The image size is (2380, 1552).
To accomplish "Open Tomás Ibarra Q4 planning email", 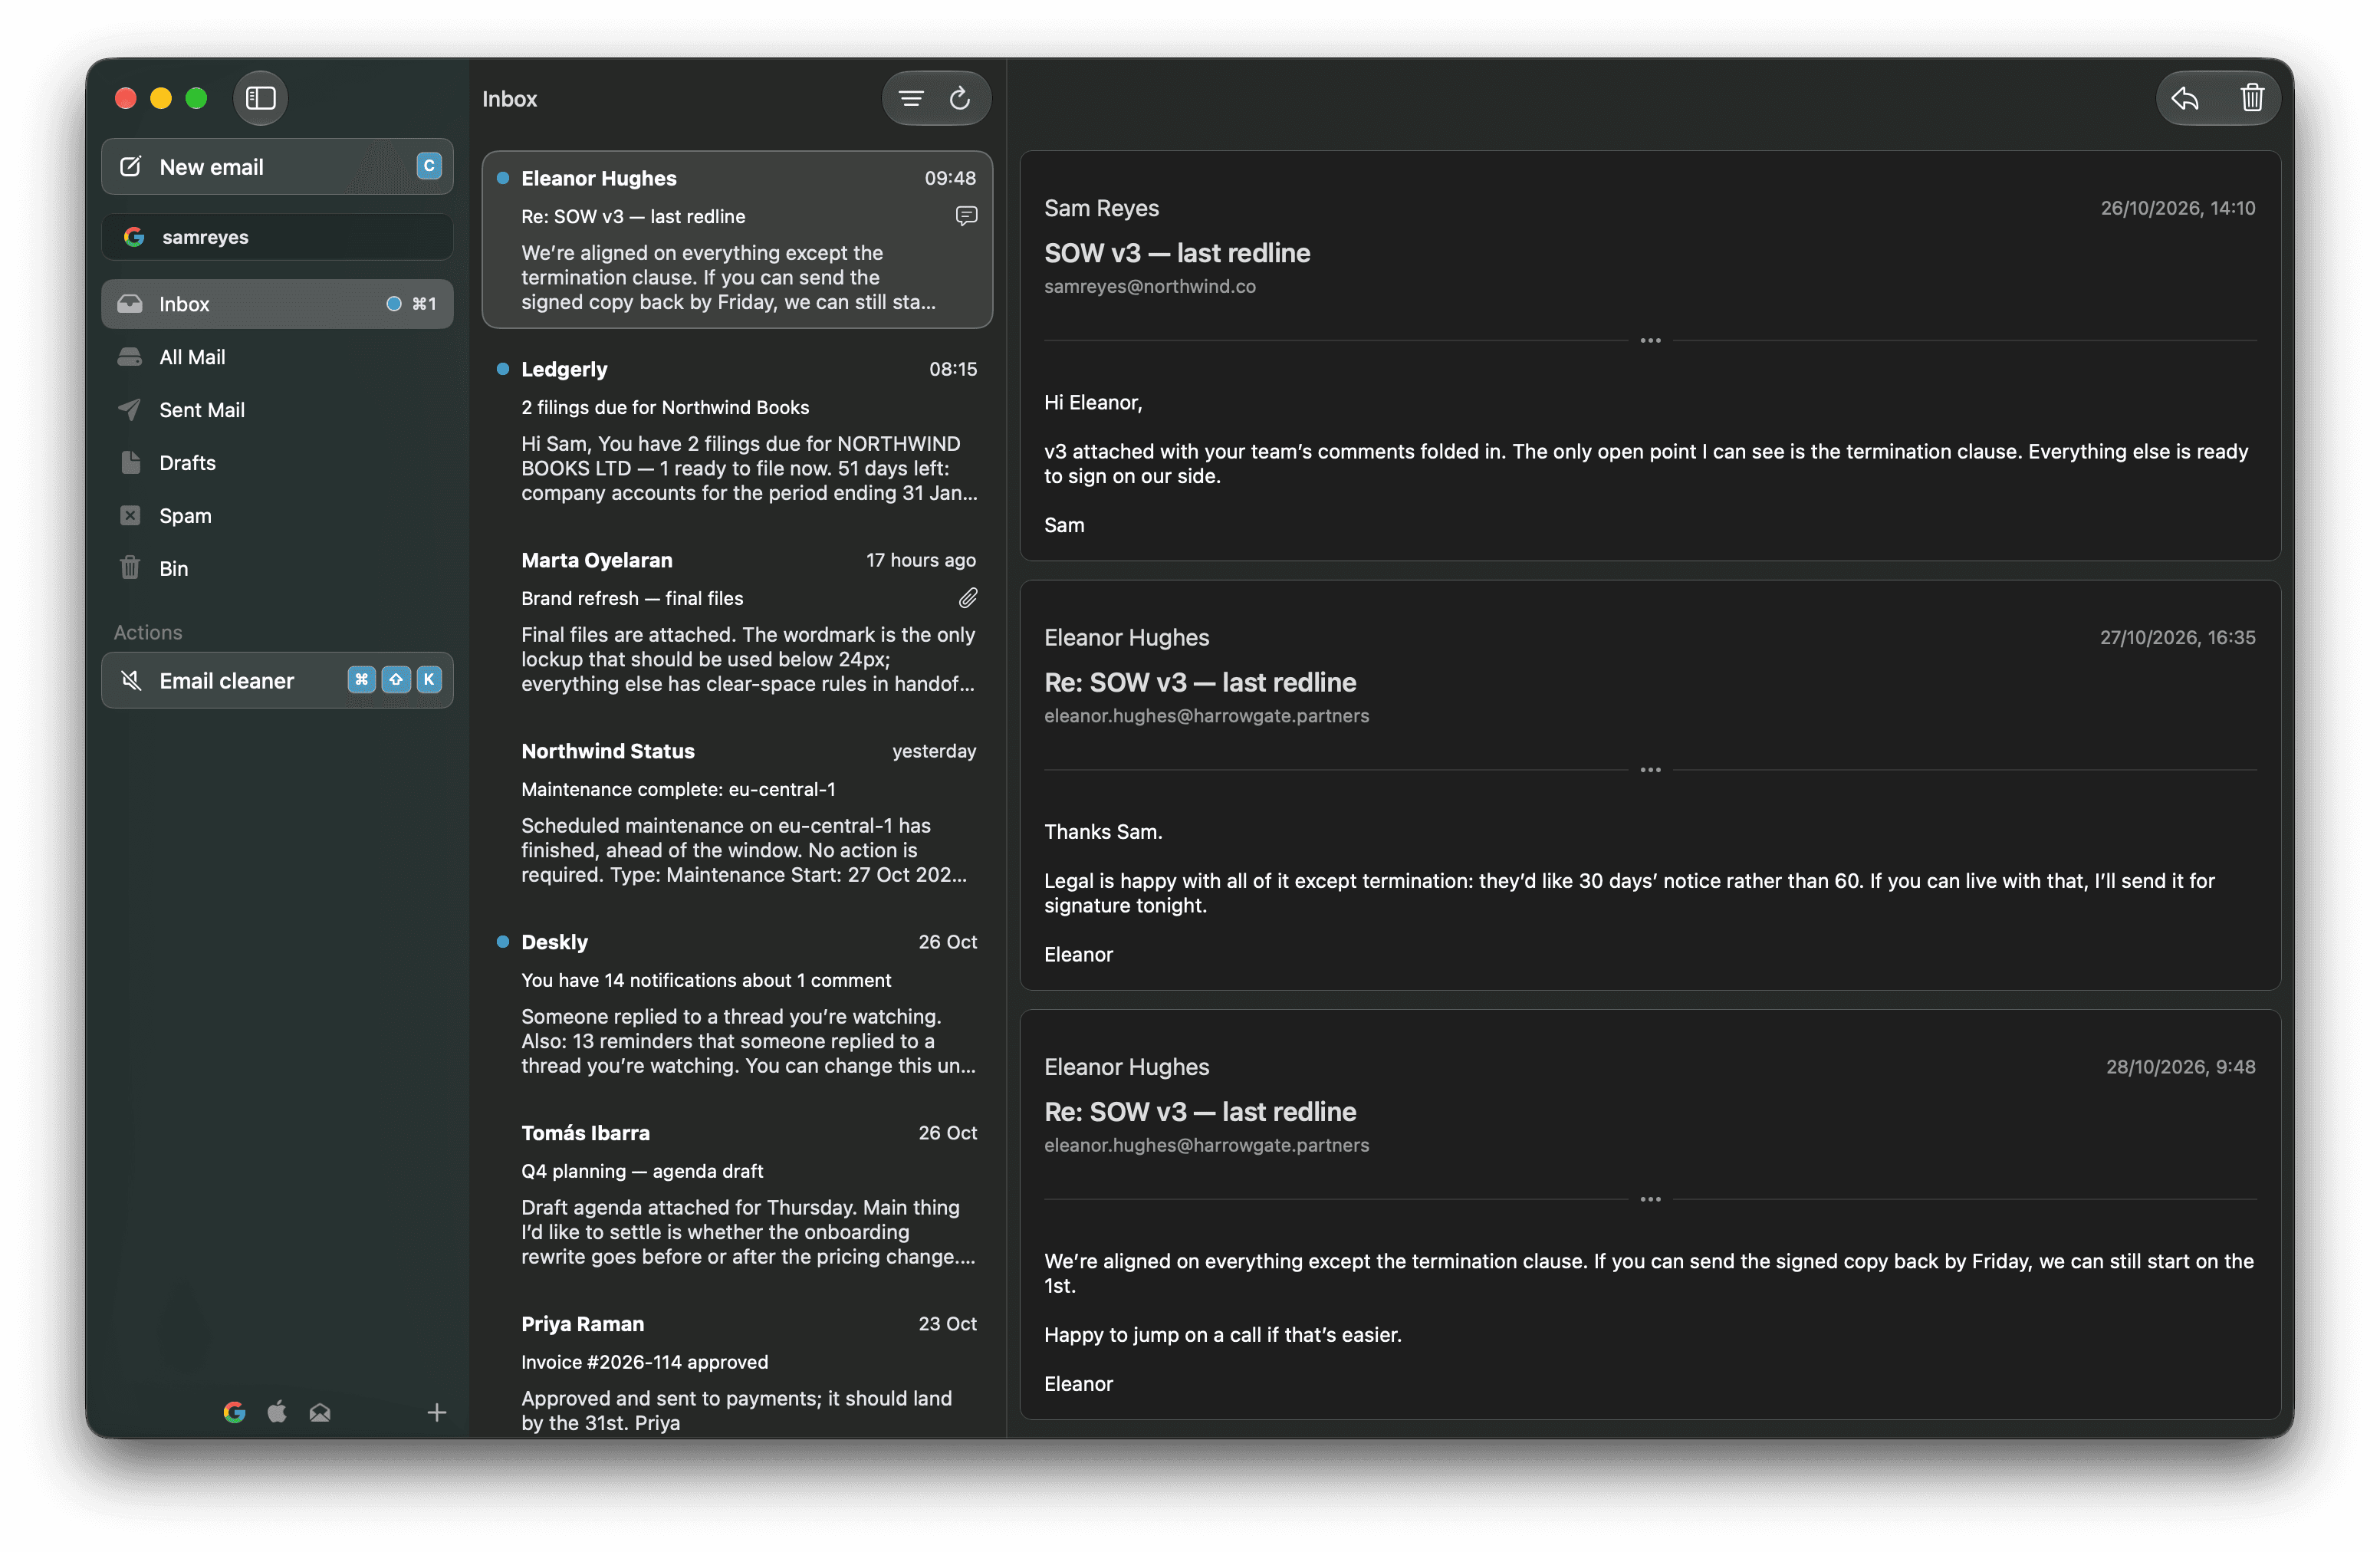I will tap(737, 1195).
